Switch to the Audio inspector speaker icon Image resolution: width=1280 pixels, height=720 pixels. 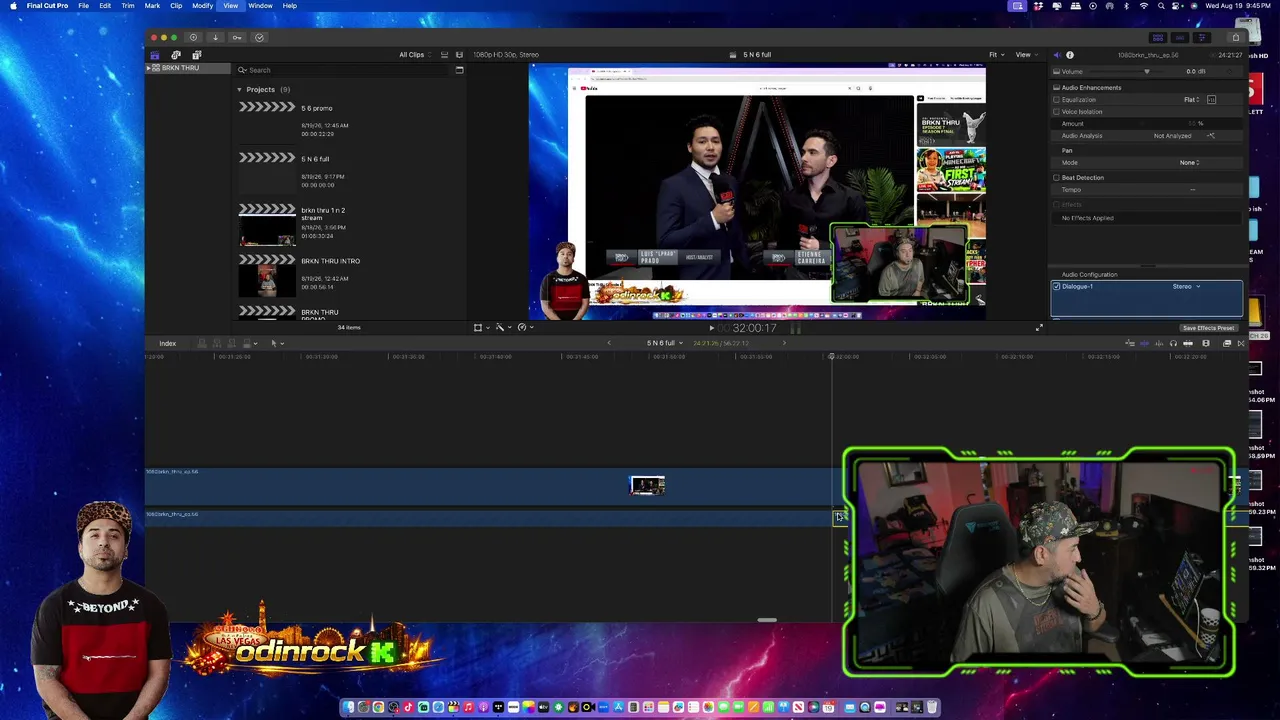tap(1057, 55)
